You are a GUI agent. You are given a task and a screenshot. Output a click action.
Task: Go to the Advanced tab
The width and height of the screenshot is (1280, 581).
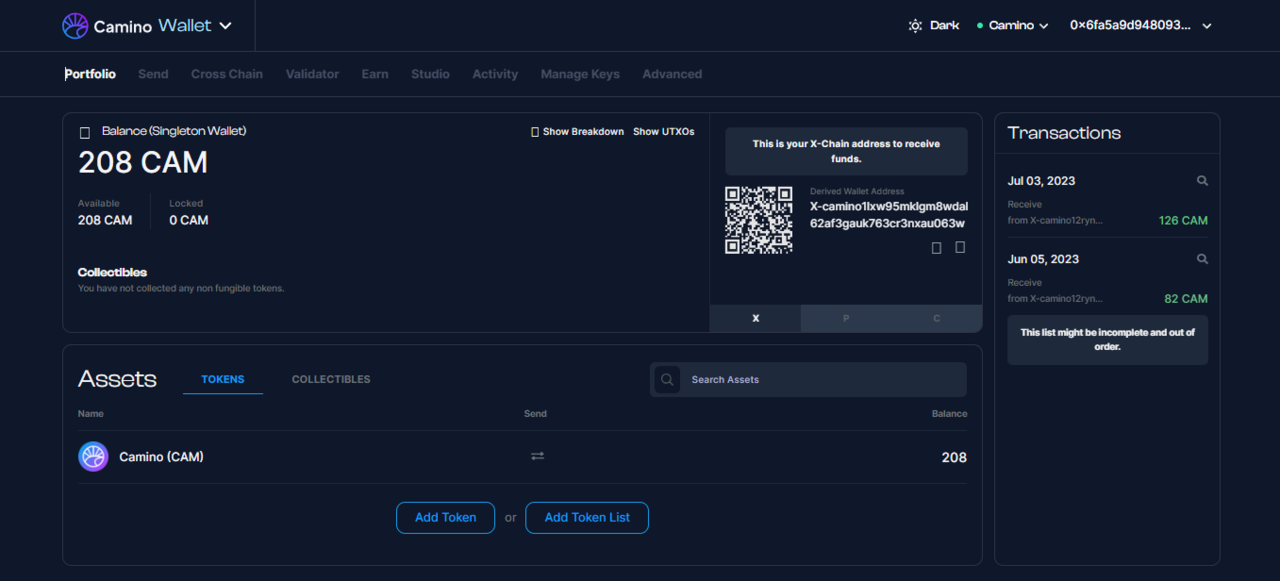pyautogui.click(x=672, y=74)
